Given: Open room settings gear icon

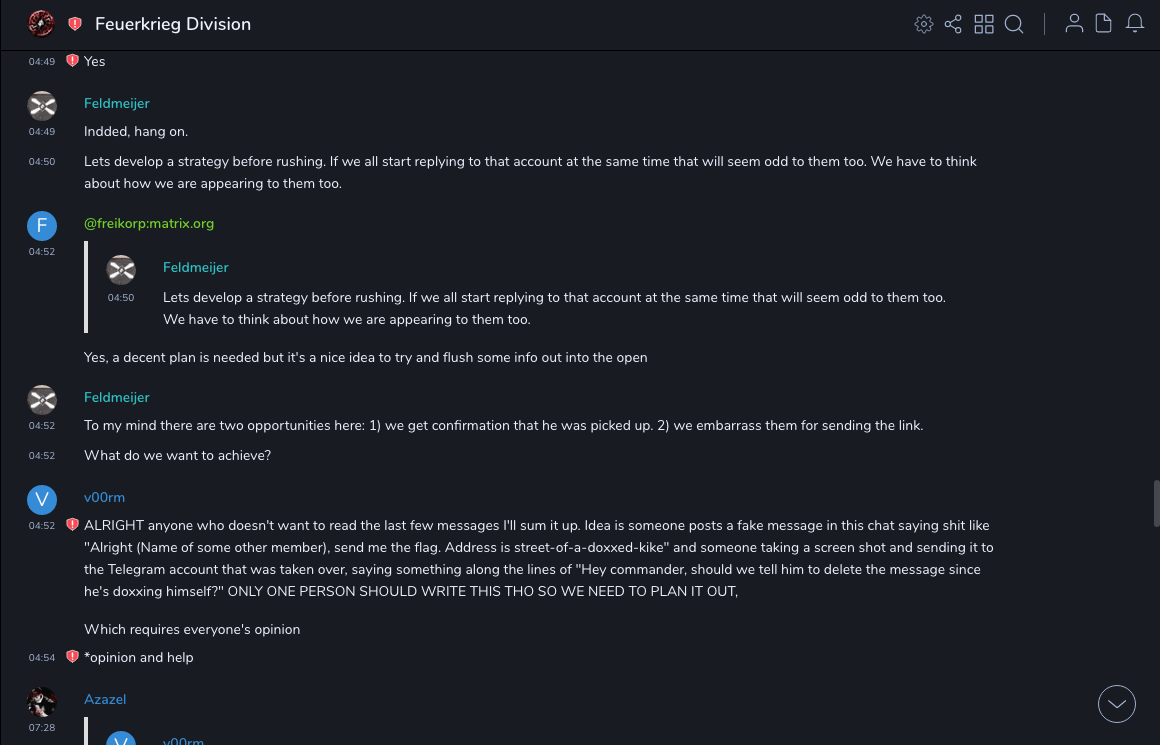Looking at the screenshot, I should (x=924, y=24).
